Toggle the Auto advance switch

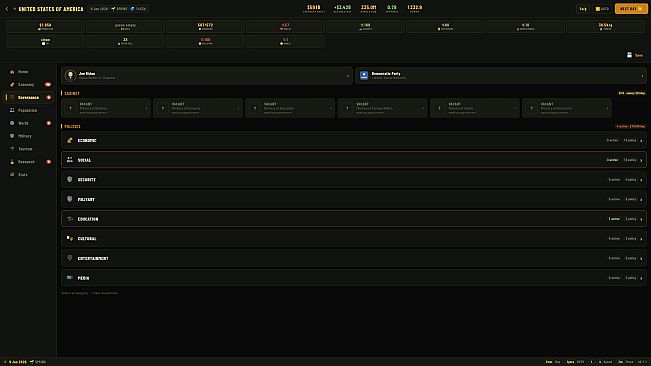pos(602,9)
